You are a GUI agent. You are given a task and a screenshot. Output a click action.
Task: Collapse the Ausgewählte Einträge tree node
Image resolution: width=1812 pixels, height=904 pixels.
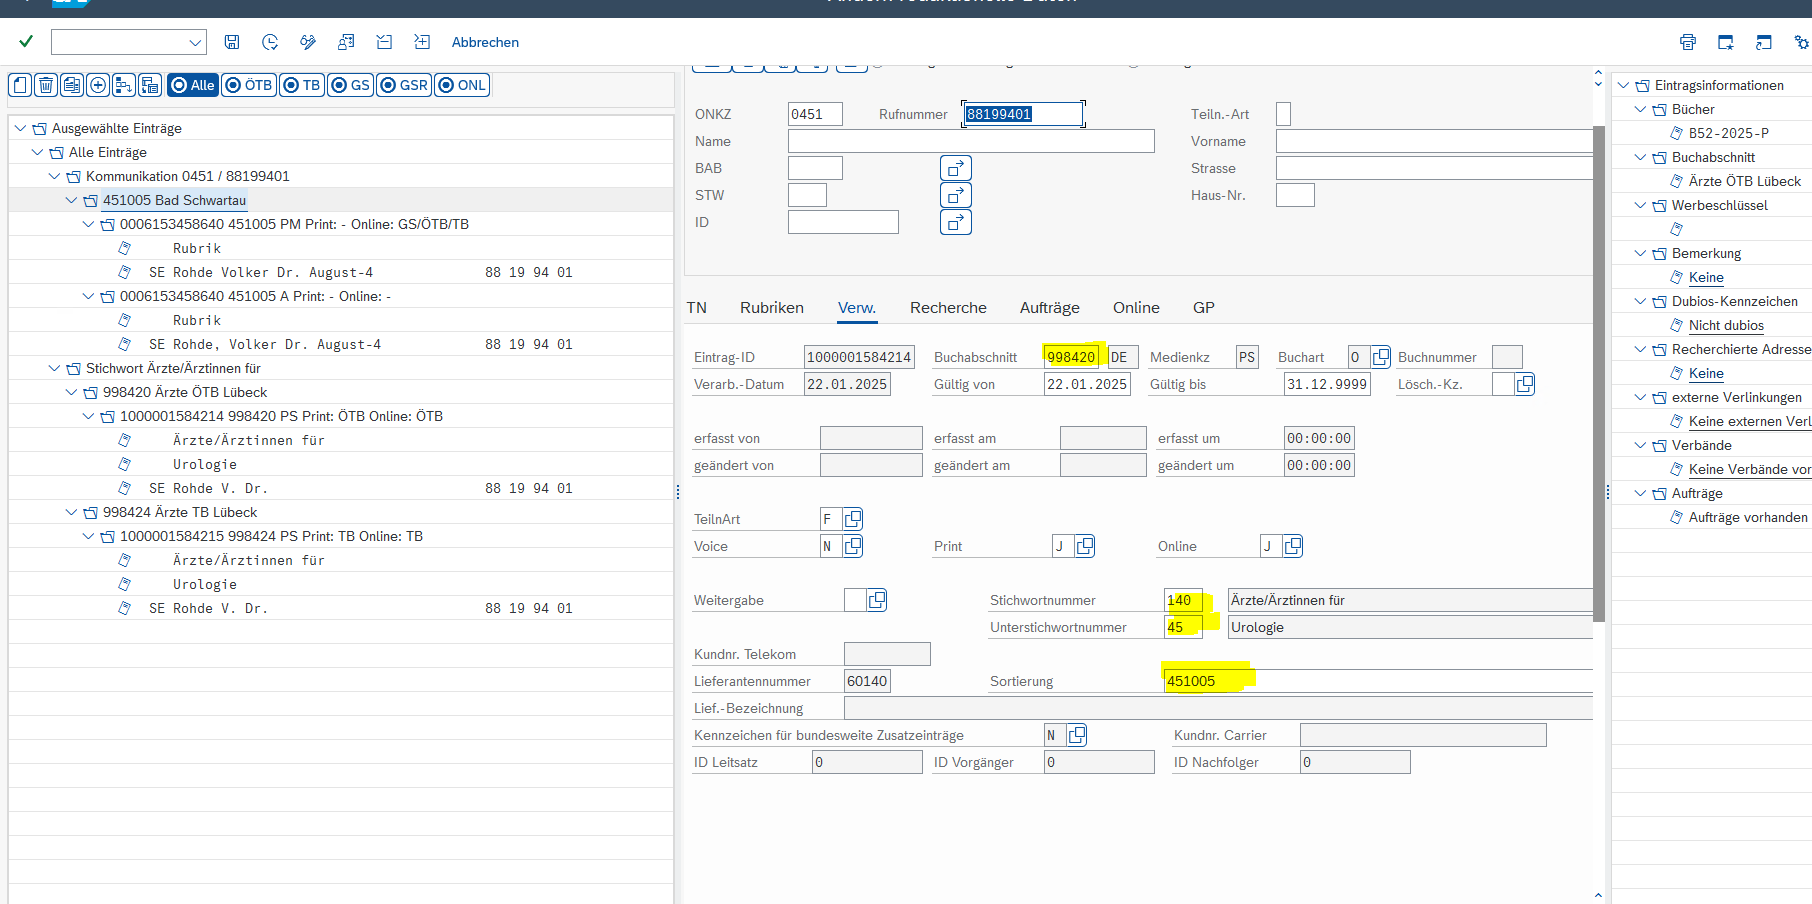click(x=20, y=128)
